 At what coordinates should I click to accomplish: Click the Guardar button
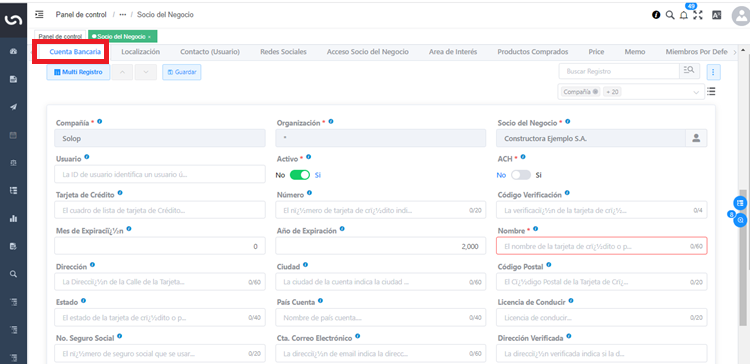182,72
